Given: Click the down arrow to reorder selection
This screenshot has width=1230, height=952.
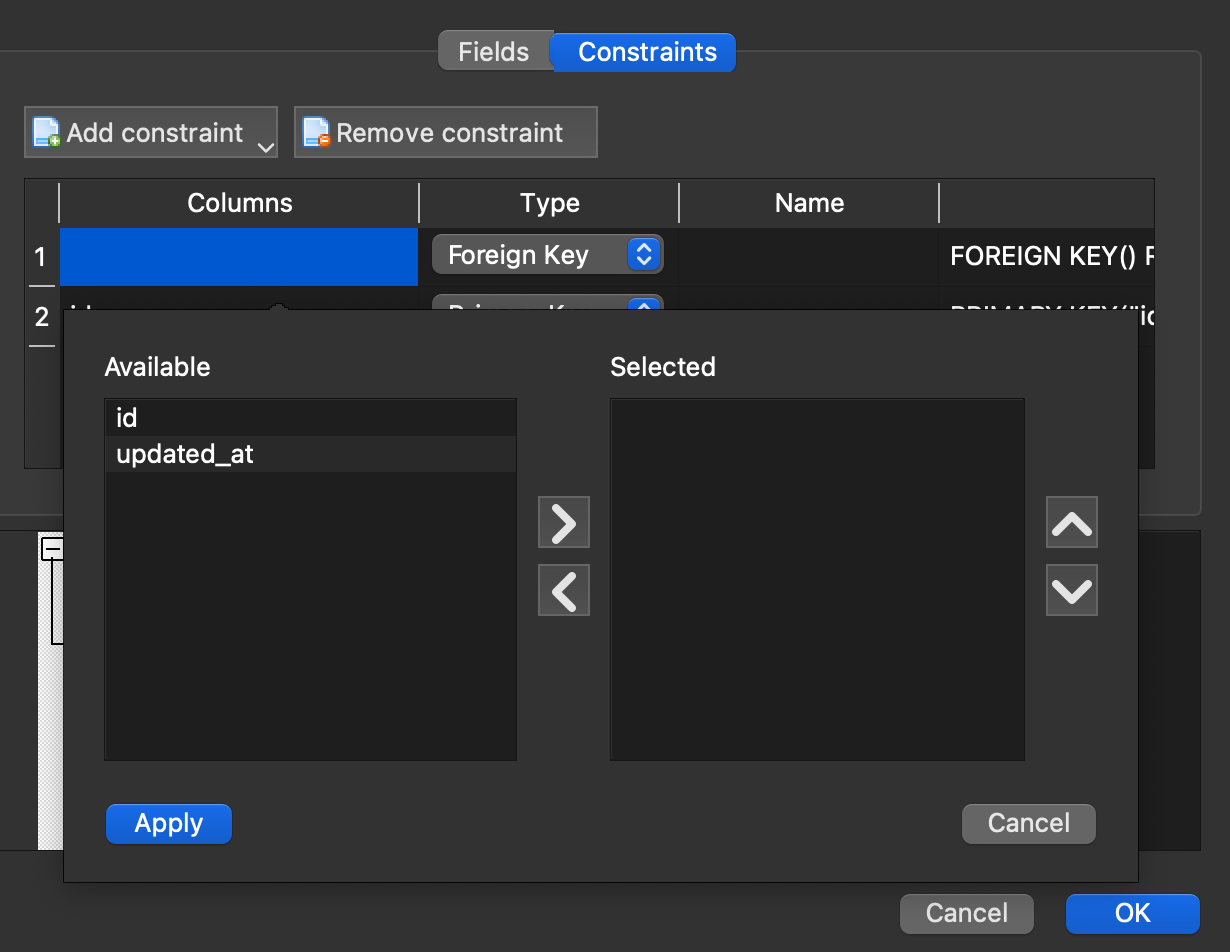Looking at the screenshot, I should 1071,590.
